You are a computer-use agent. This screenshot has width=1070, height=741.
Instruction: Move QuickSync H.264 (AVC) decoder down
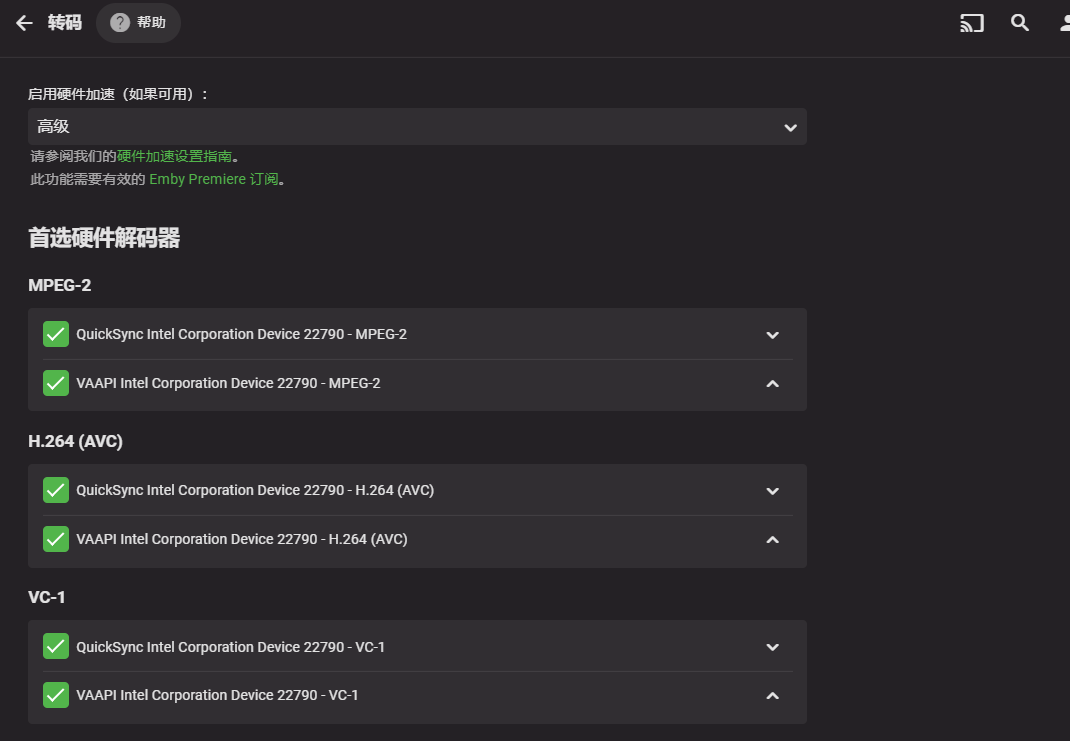[x=772, y=491]
